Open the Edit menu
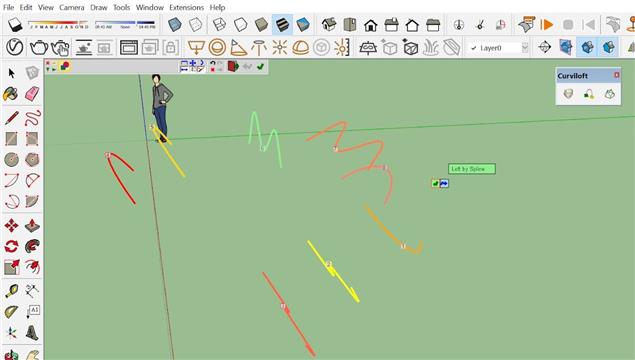 point(26,7)
